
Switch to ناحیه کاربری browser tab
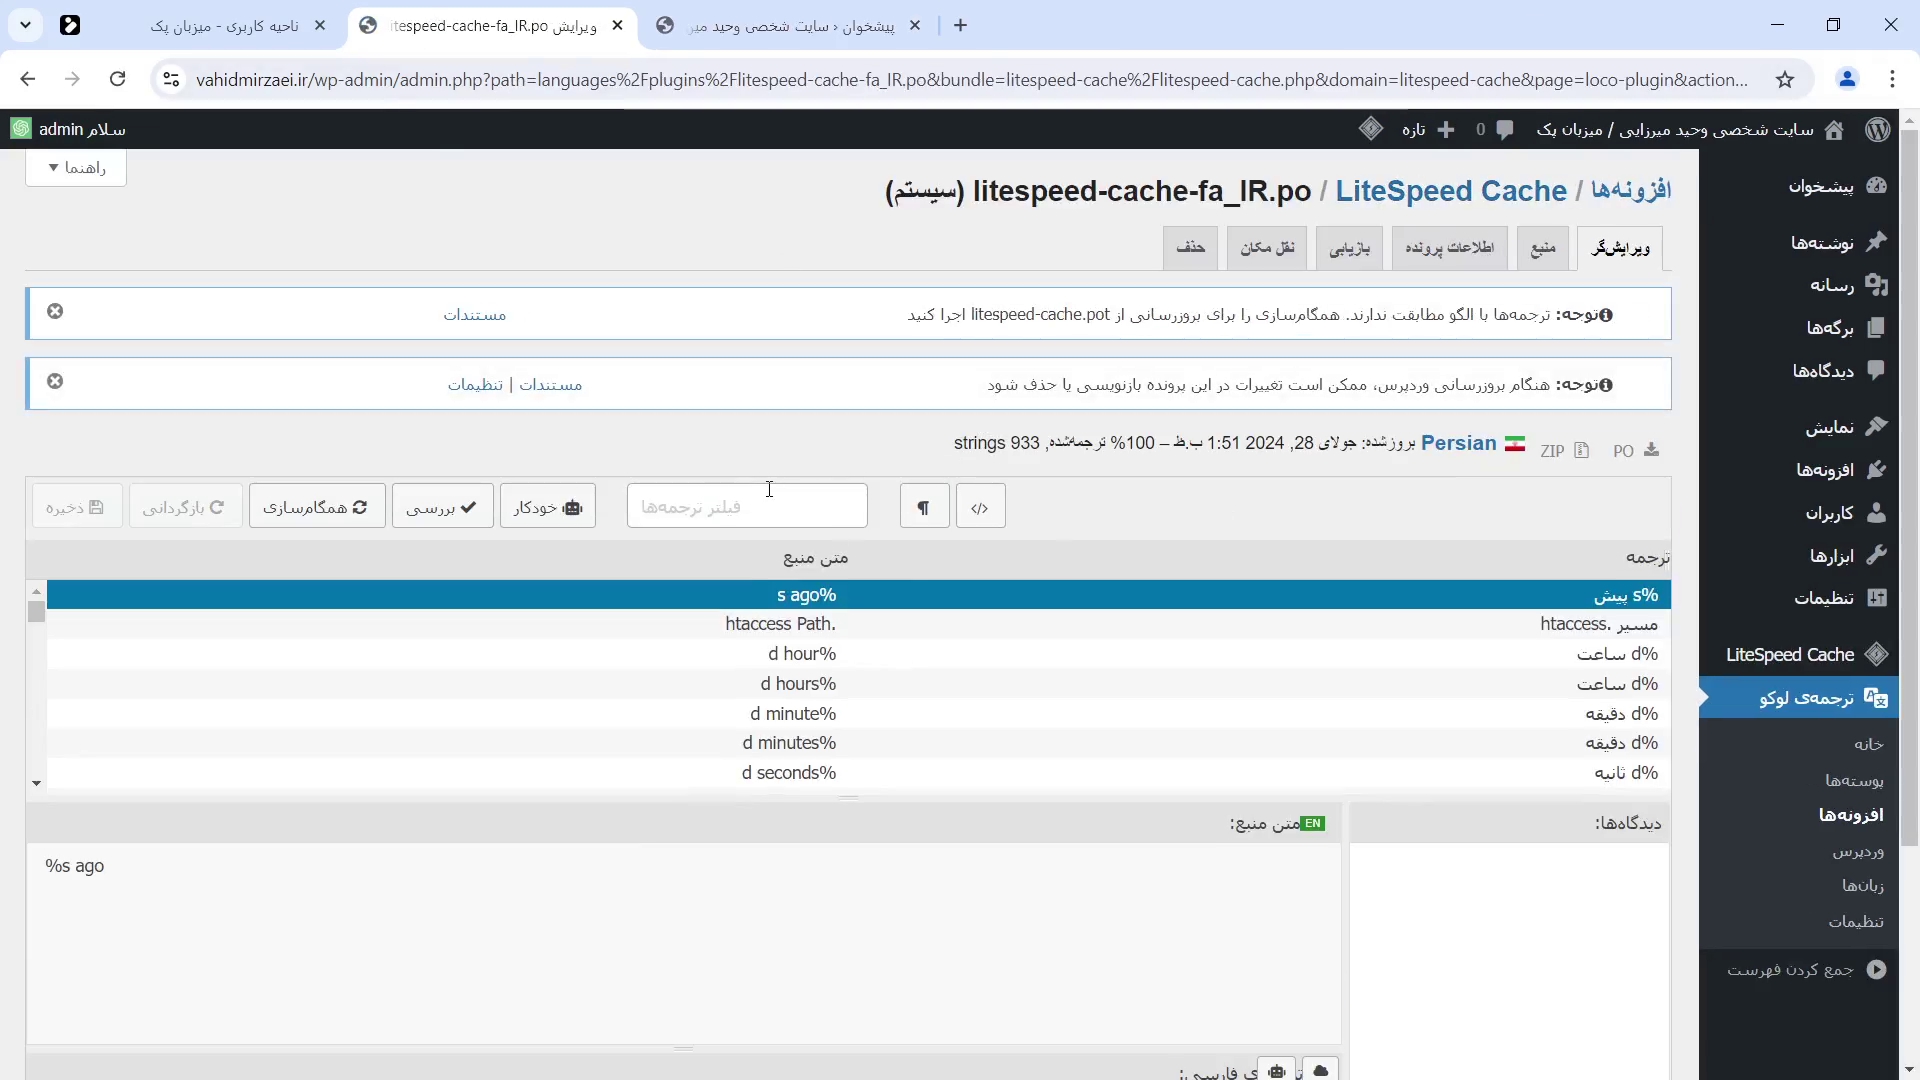(x=225, y=26)
